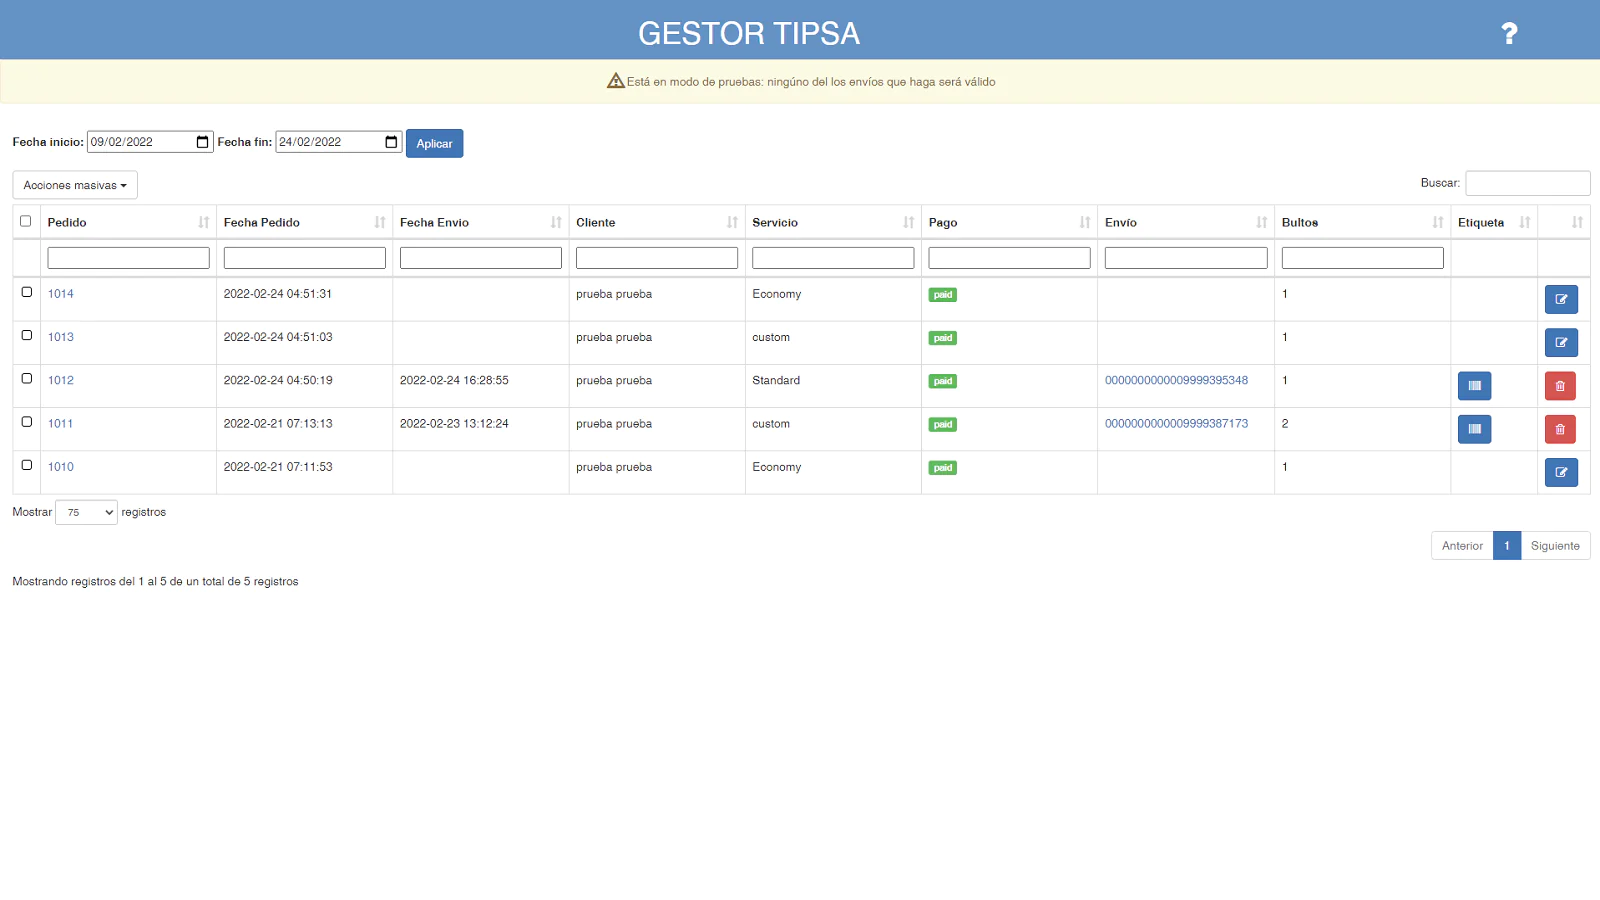Image resolution: width=1600 pixels, height=900 pixels.
Task: Print barcode label for order 1011
Action: (x=1474, y=429)
